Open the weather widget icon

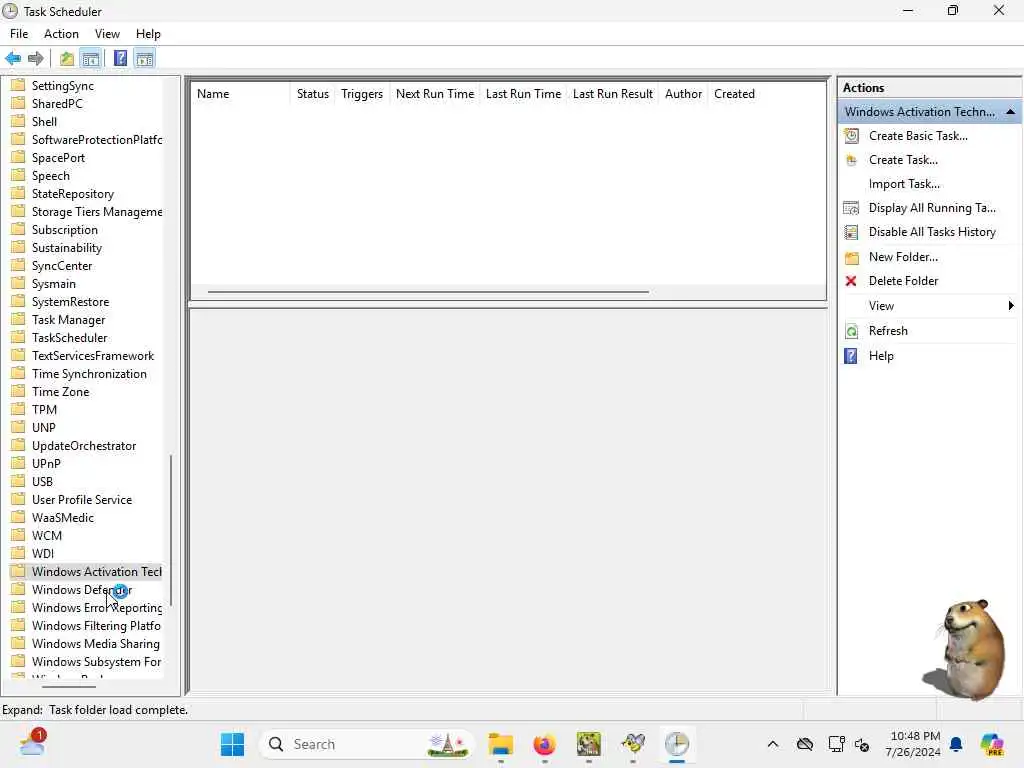point(31,743)
